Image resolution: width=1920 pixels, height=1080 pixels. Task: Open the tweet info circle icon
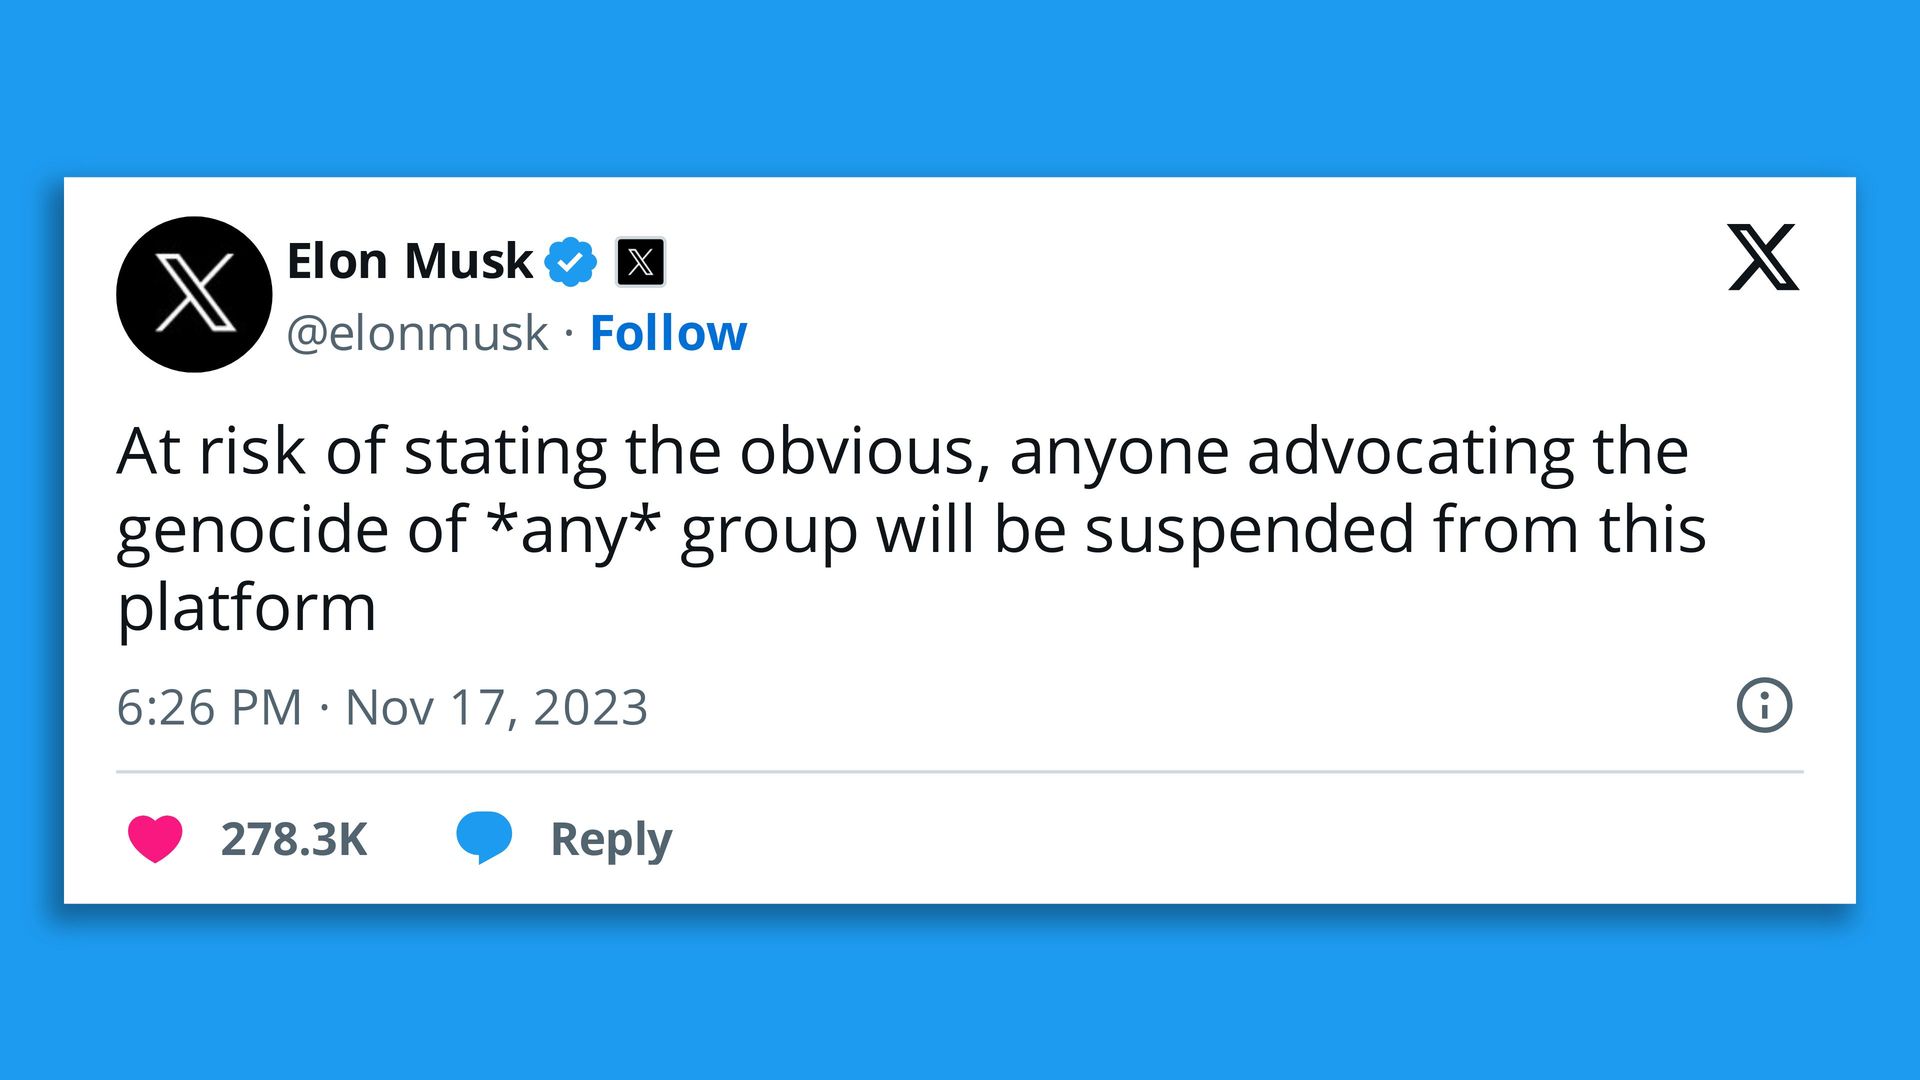pyautogui.click(x=1764, y=706)
